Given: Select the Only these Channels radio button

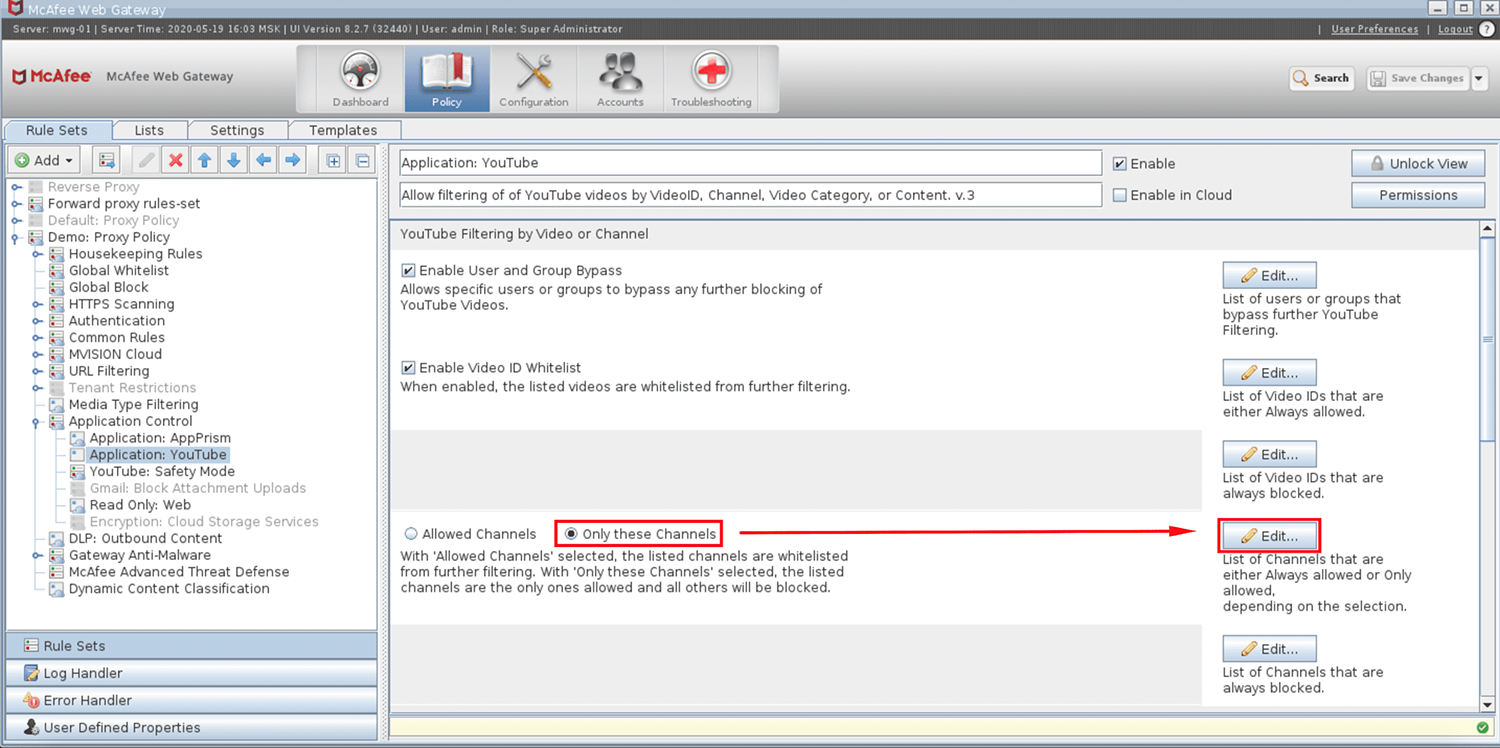Looking at the screenshot, I should click(571, 534).
